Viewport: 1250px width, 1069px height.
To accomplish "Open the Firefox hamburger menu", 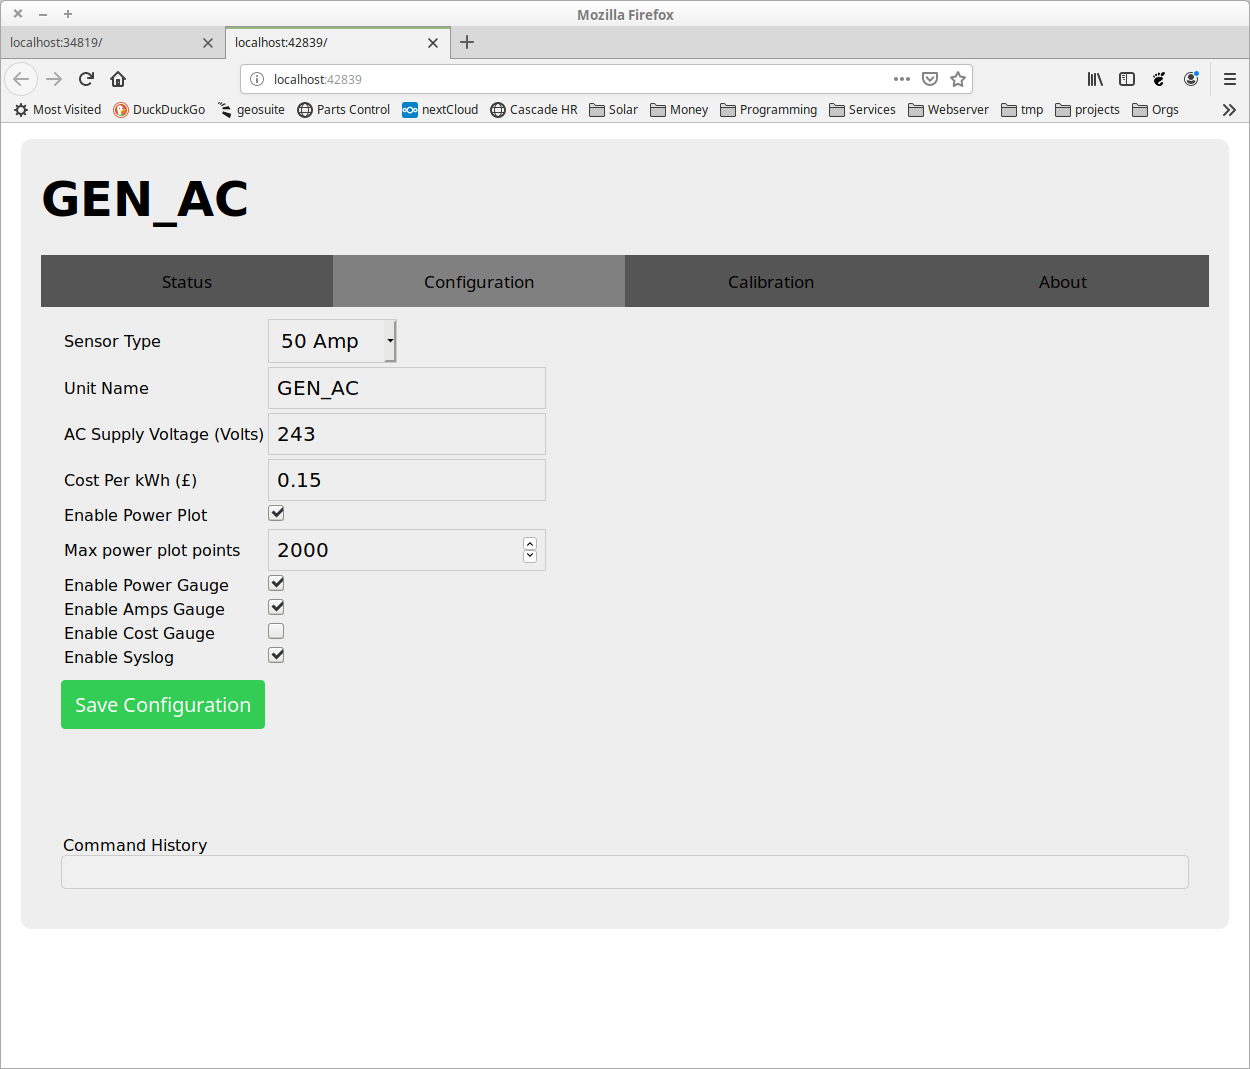I will pos(1229,79).
